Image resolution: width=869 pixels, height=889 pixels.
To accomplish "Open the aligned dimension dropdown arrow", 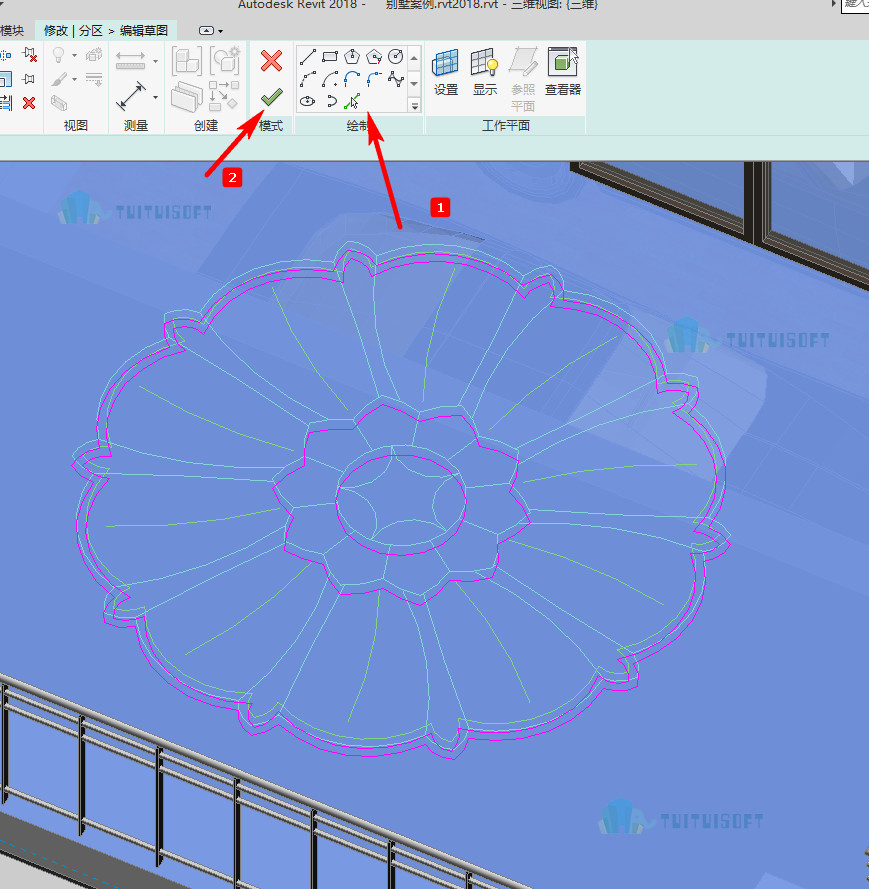I will 155,98.
